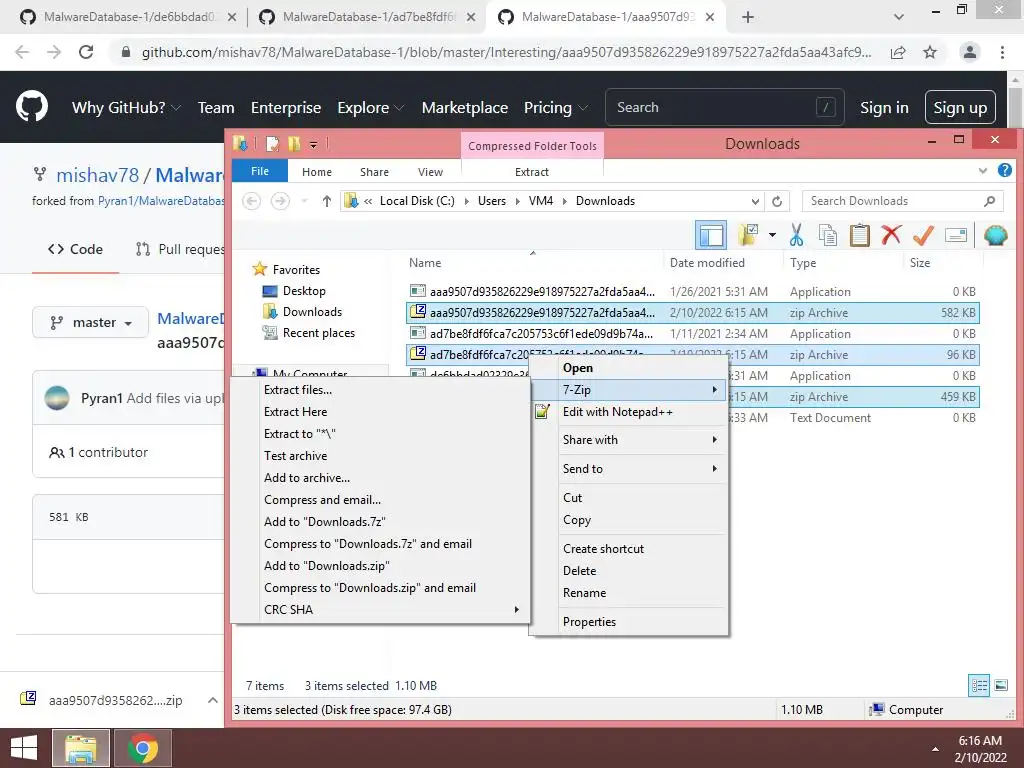Show hidden icons in the system tray
This screenshot has width=1024, height=768.
tap(935, 749)
